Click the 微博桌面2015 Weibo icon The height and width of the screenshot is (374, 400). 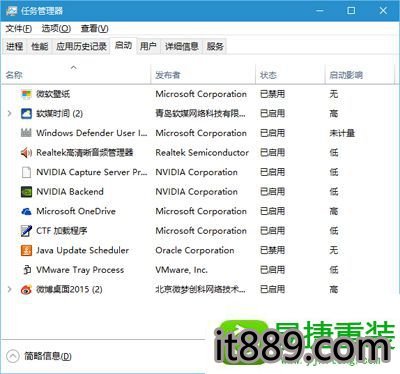26,289
